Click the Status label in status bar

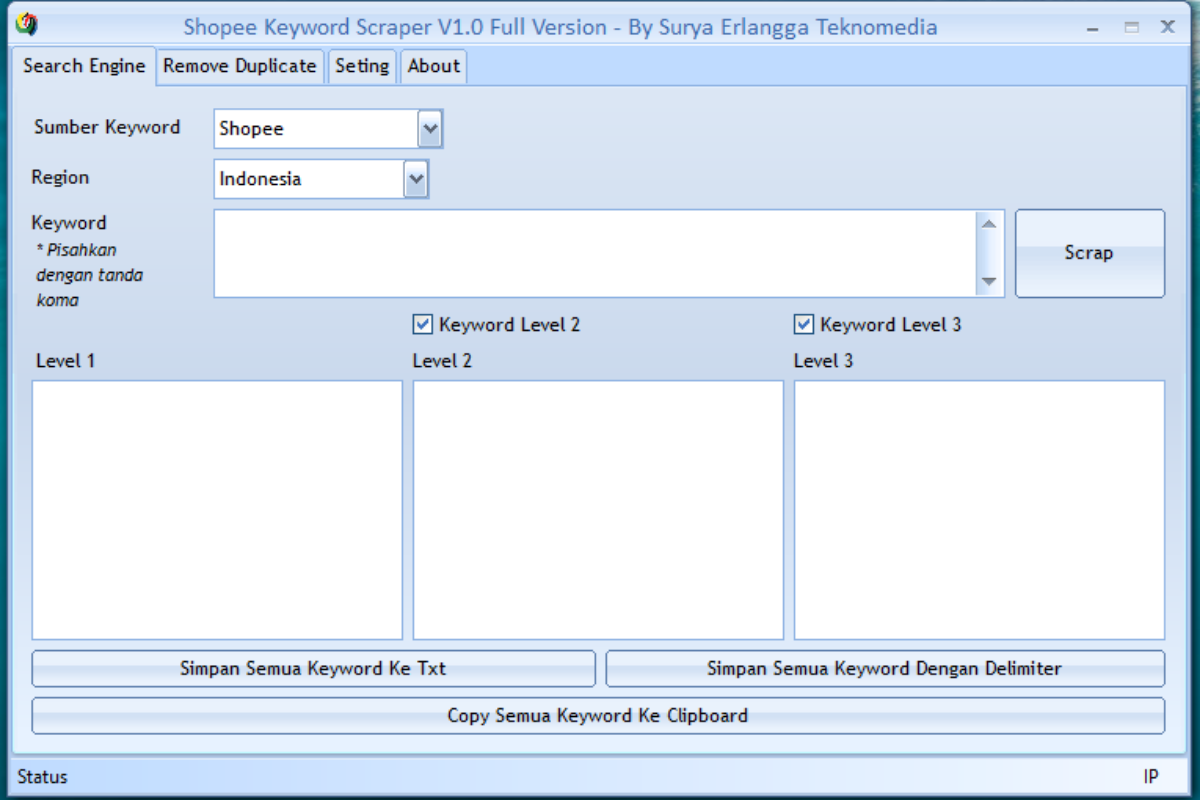coord(42,776)
